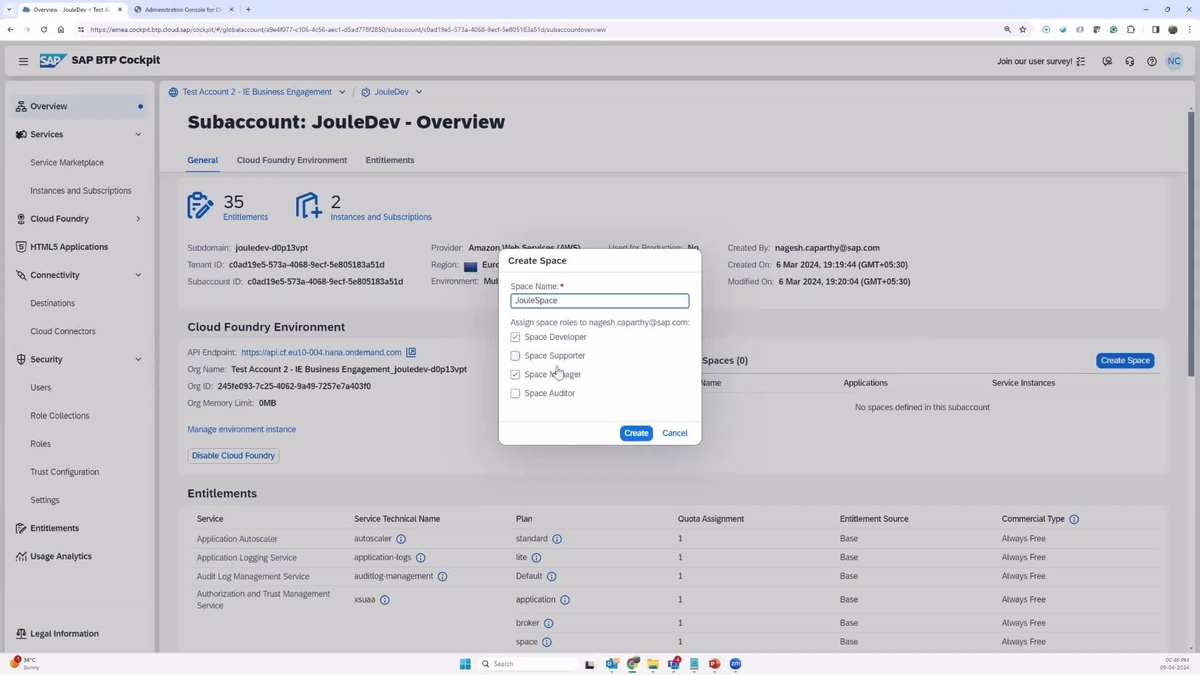The height and width of the screenshot is (675, 1200).
Task: Check the Space Auditor checkbox
Action: tap(515, 394)
